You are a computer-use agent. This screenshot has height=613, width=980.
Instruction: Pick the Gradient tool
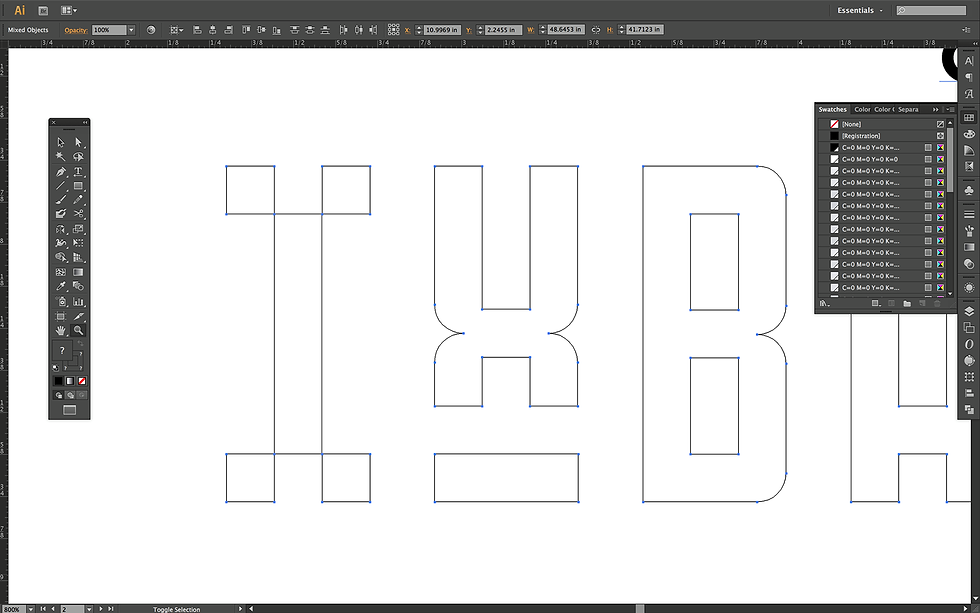click(78, 272)
